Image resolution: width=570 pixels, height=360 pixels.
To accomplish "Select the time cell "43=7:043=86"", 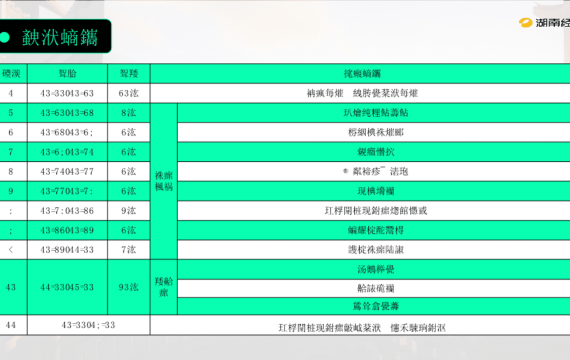I will click(x=67, y=211).
